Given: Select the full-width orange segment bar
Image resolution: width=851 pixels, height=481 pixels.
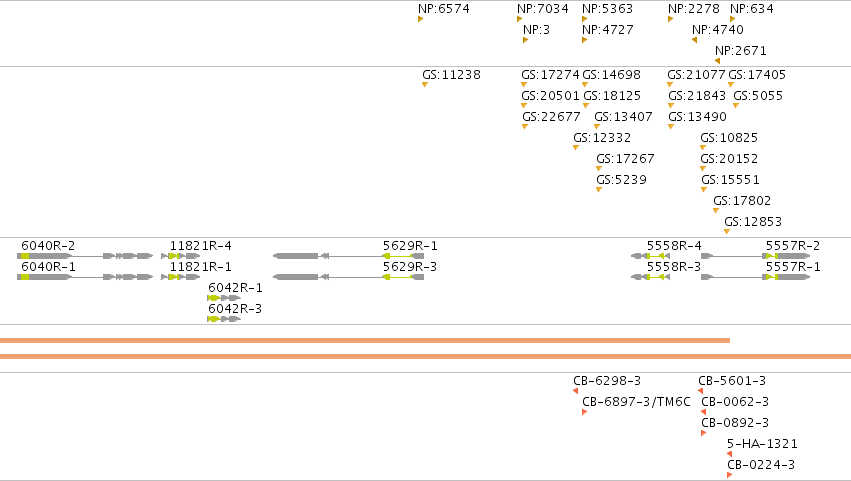Looking at the screenshot, I should tap(426, 357).
